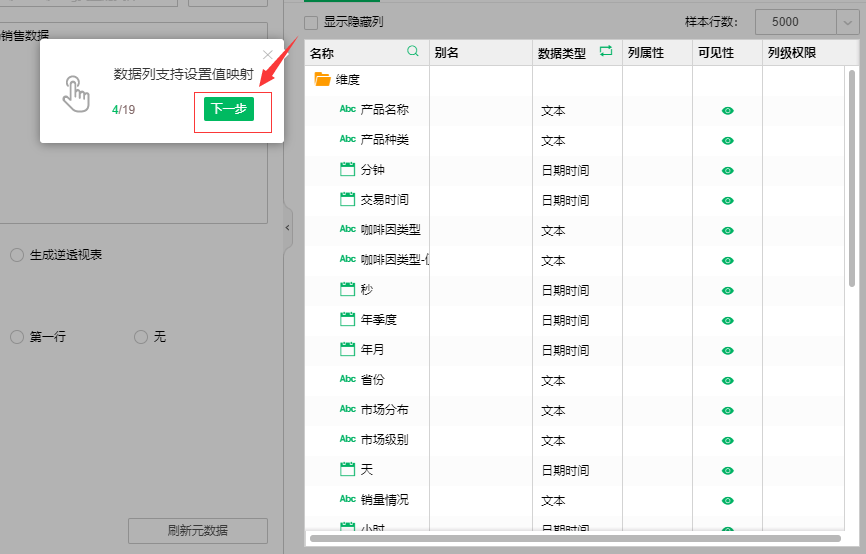Click the Abc icon of 市场分布
This screenshot has height=554, width=866.
[x=347, y=409]
